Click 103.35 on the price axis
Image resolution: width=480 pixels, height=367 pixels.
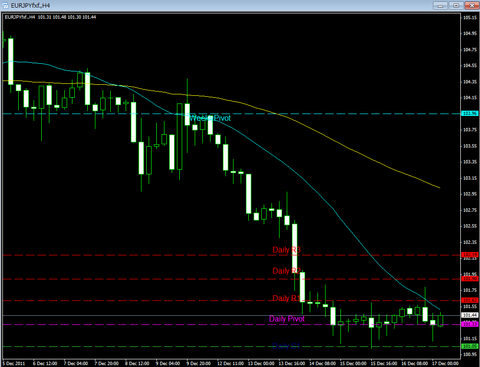click(x=470, y=162)
